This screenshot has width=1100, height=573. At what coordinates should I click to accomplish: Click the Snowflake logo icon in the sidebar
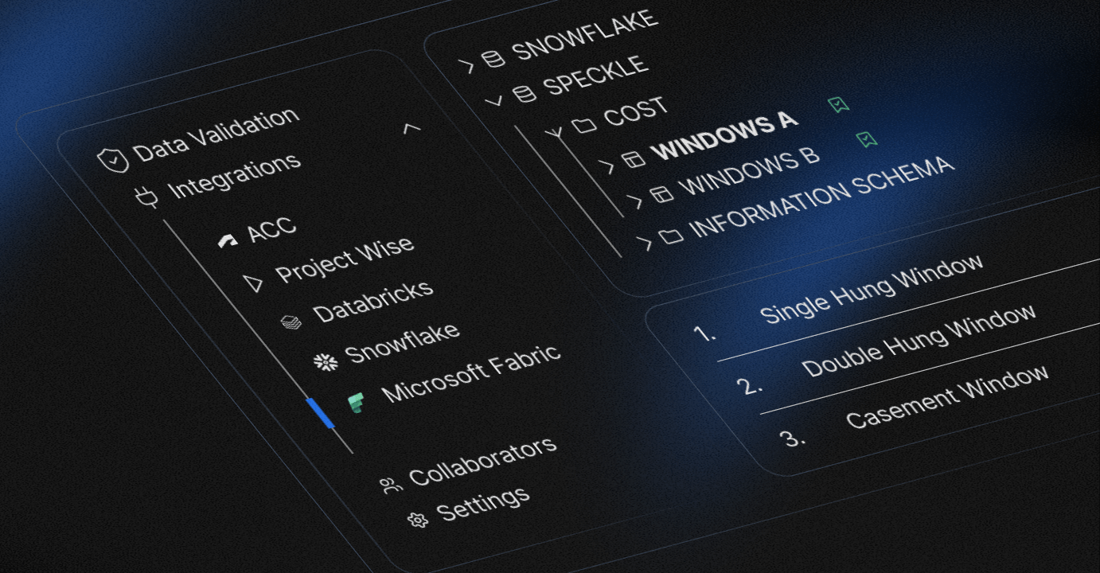point(325,362)
